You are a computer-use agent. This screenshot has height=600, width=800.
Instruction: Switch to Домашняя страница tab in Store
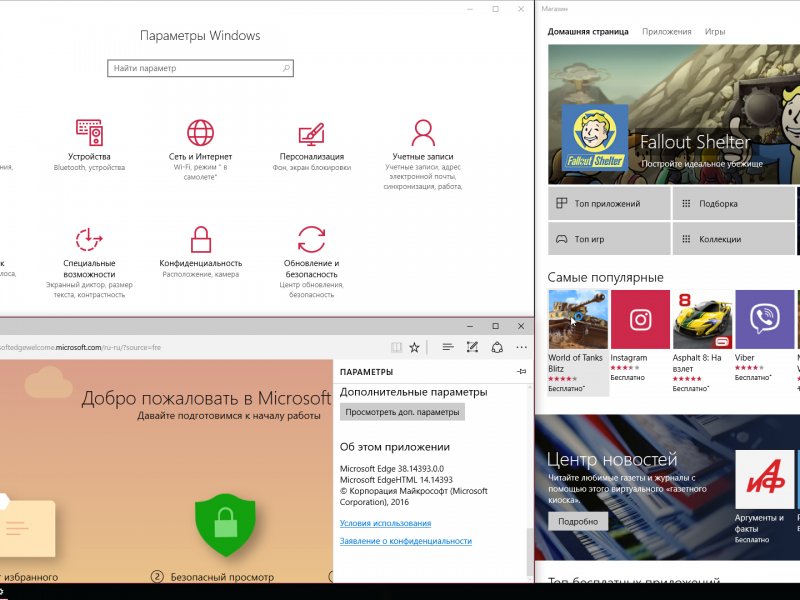(588, 32)
